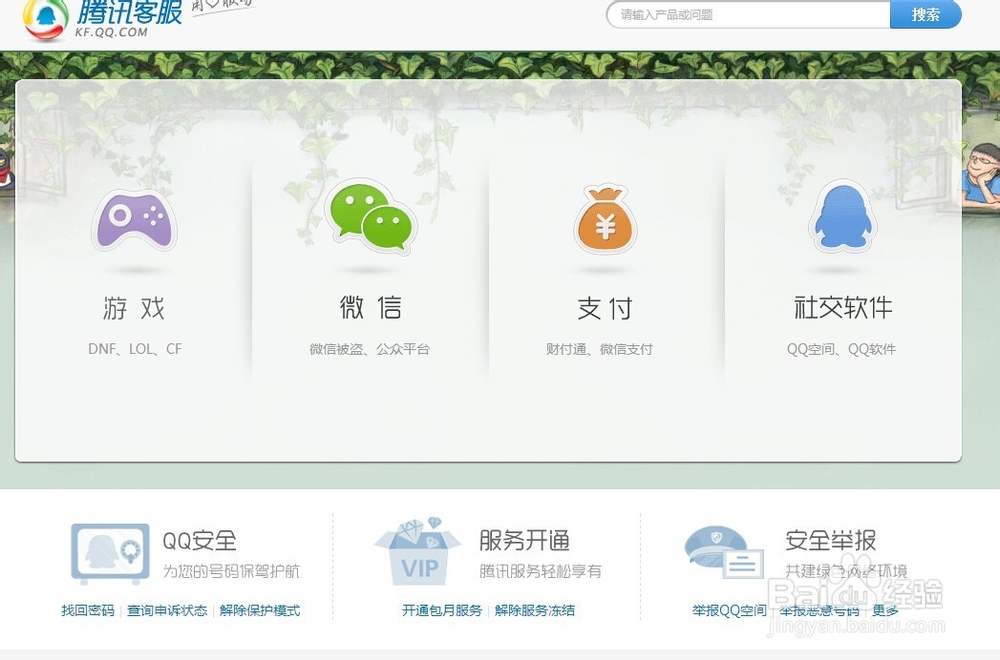
Task: Open the 服务开通 section title
Action: pyautogui.click(x=524, y=541)
